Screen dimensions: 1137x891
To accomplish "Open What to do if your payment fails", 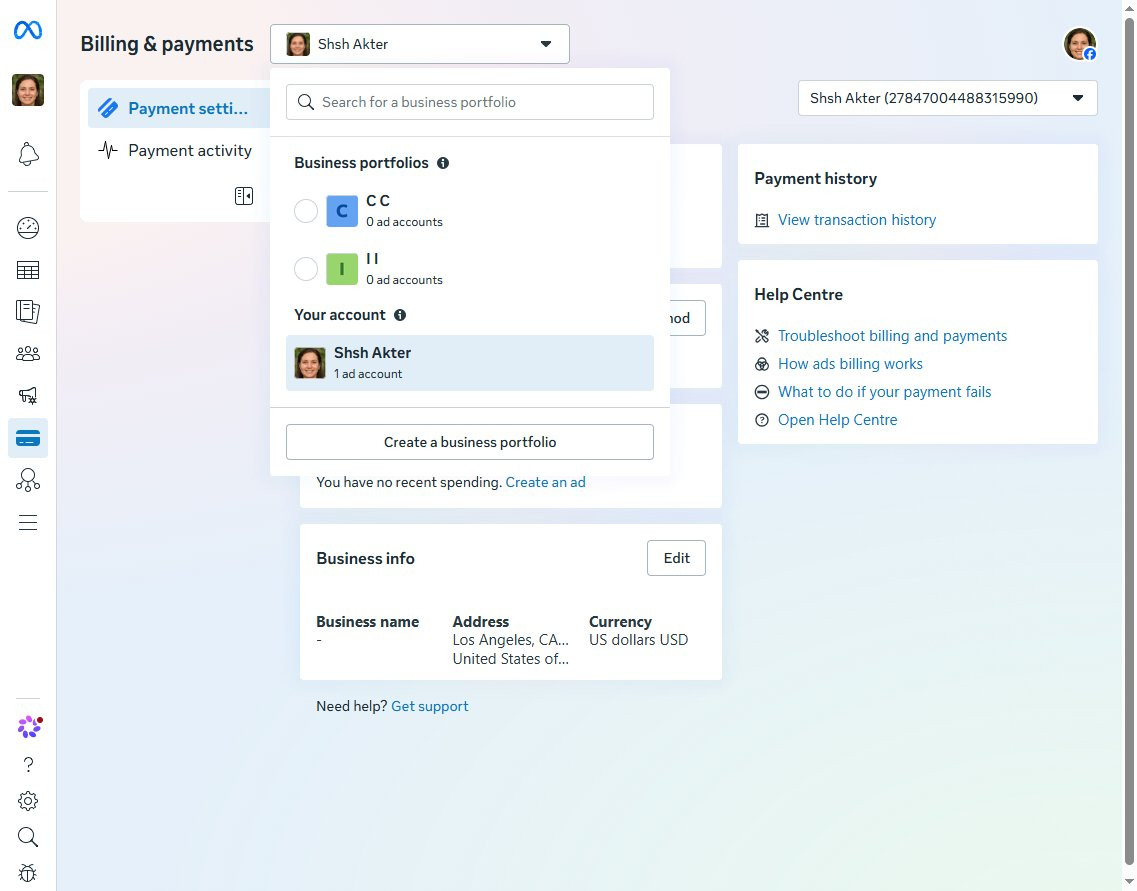I will click(x=885, y=392).
